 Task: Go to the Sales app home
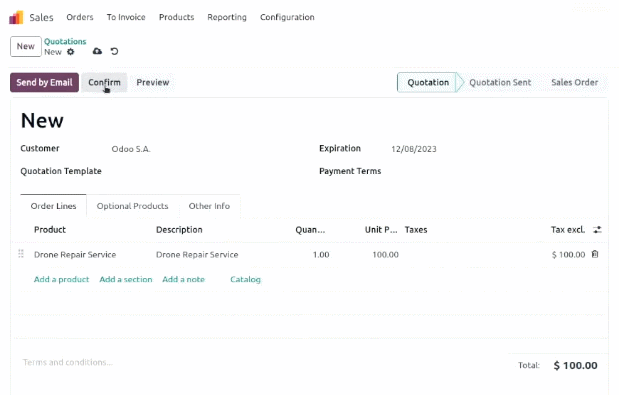41,17
